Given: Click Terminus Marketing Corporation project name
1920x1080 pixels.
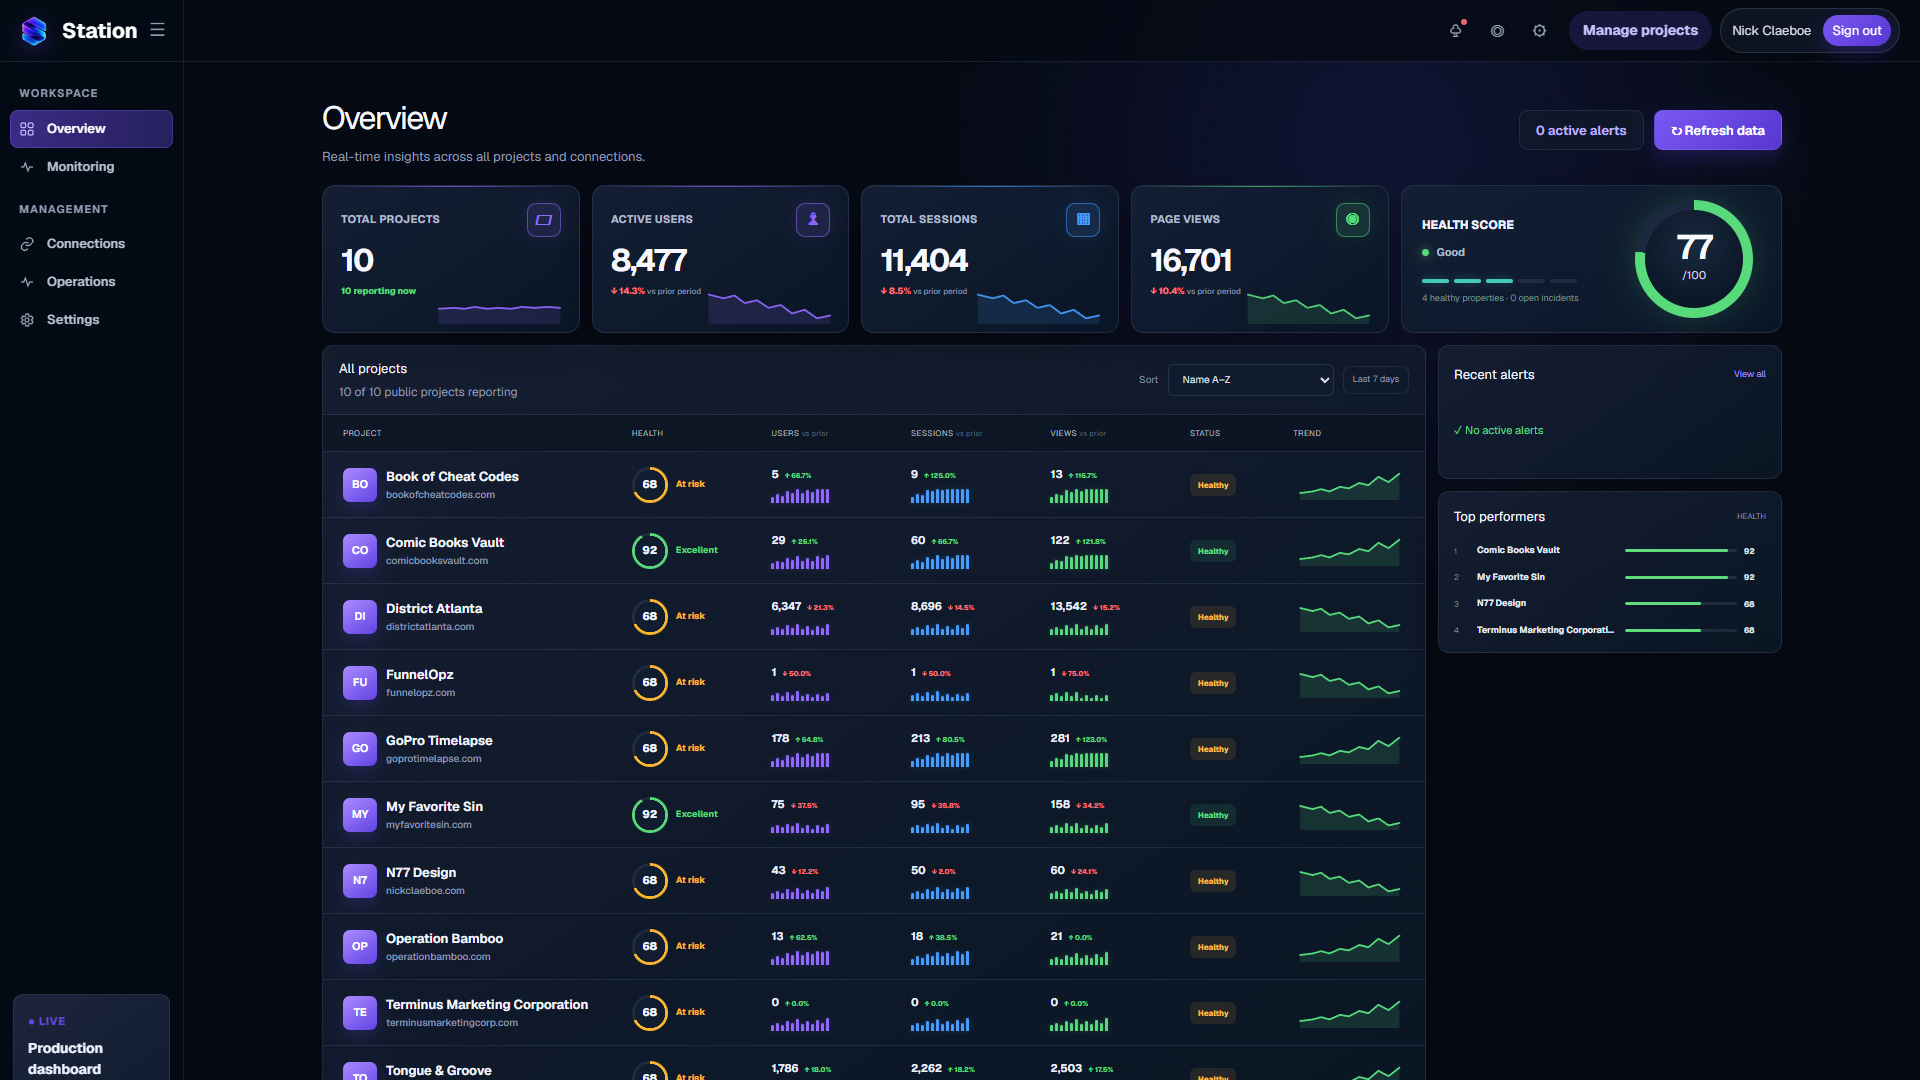Looking at the screenshot, I should [x=487, y=1005].
